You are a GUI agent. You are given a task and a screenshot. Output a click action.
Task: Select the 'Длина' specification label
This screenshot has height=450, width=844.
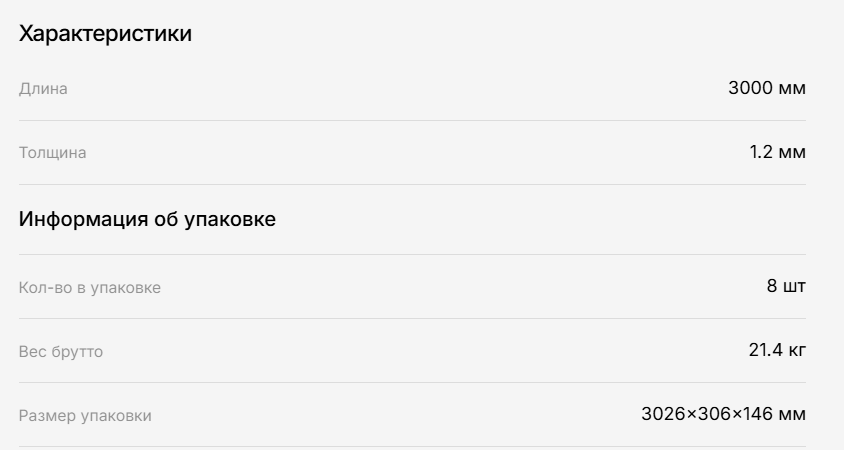click(43, 88)
